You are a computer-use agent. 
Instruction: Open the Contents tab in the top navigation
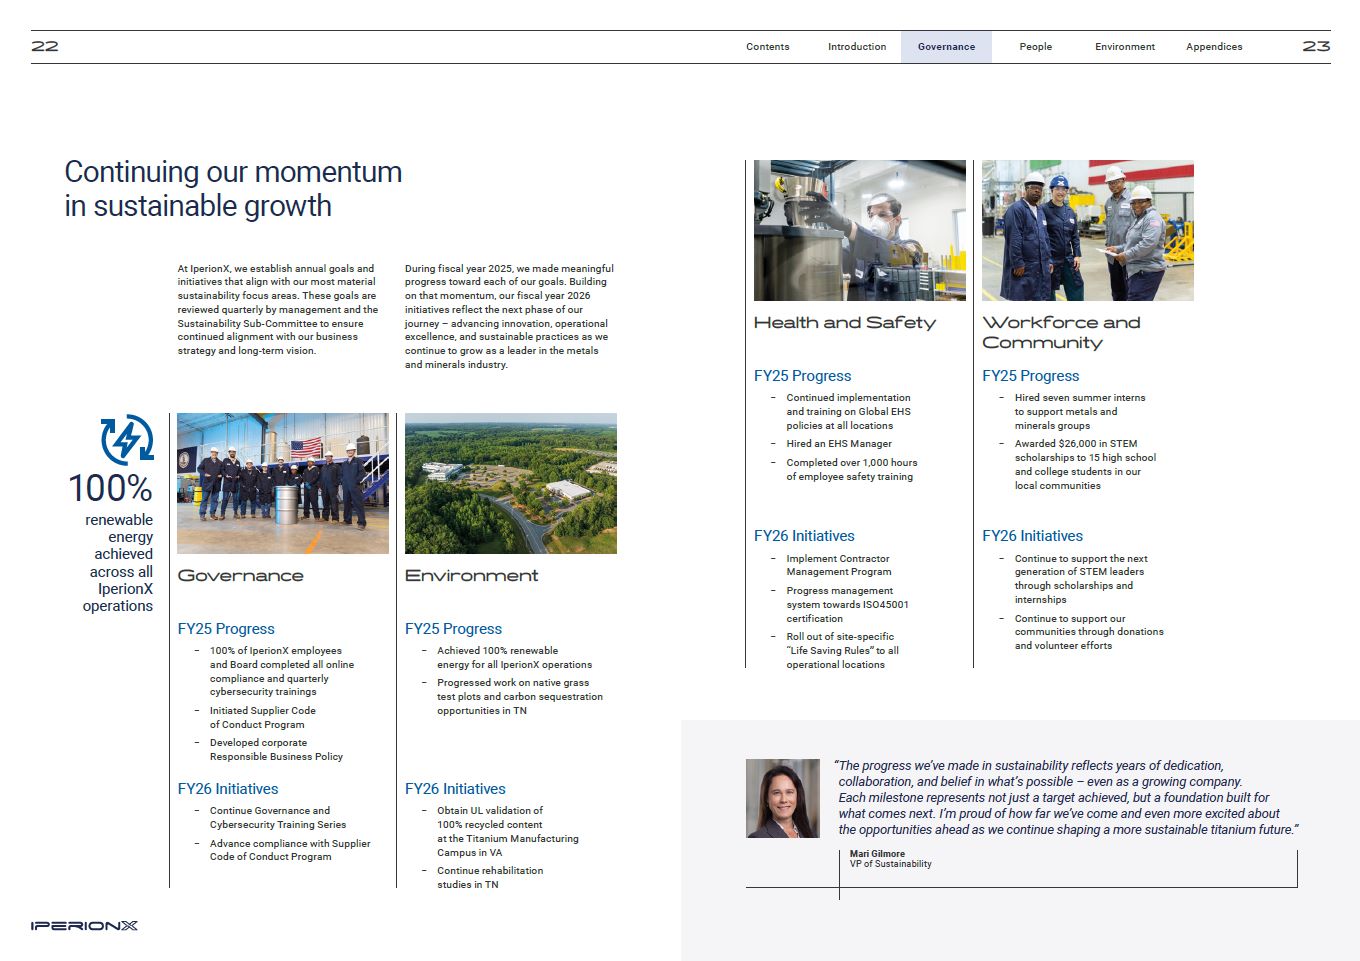point(768,47)
